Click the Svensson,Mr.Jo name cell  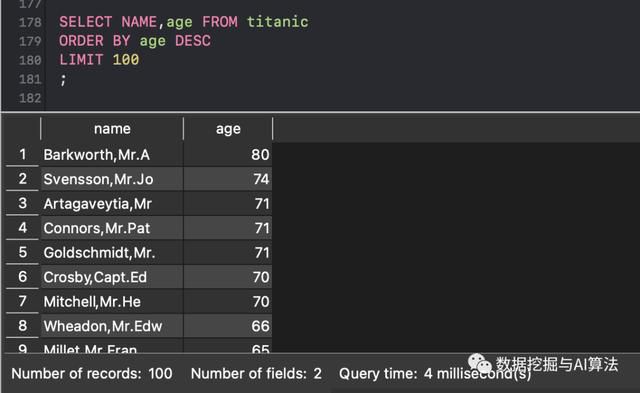pyautogui.click(x=112, y=179)
